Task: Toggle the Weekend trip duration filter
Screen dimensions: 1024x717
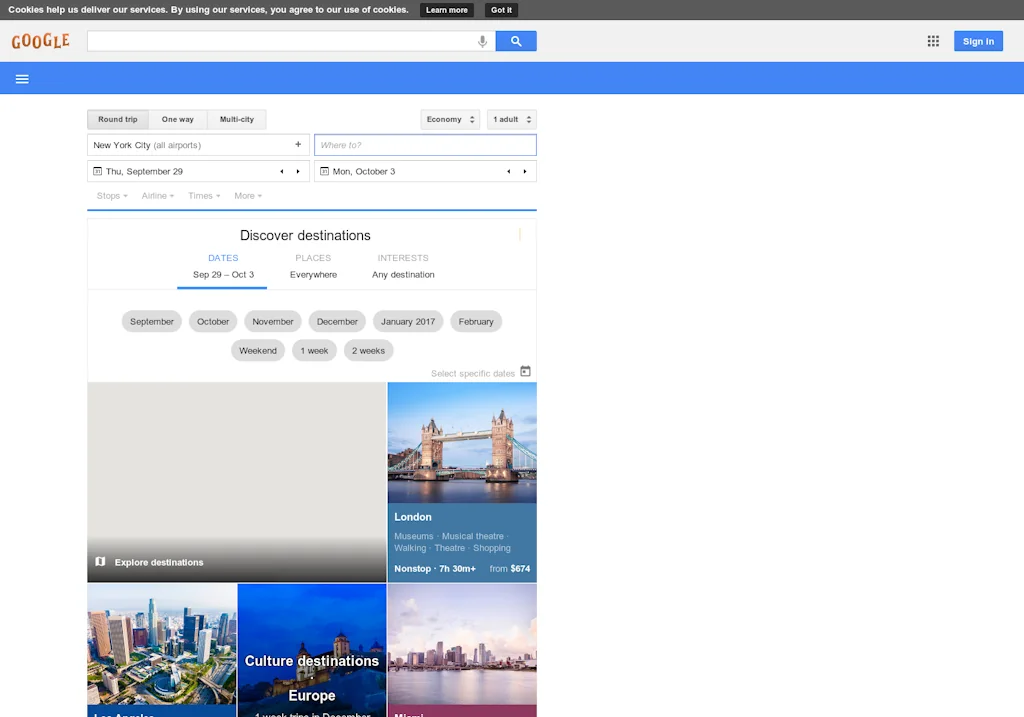Action: pyautogui.click(x=258, y=350)
